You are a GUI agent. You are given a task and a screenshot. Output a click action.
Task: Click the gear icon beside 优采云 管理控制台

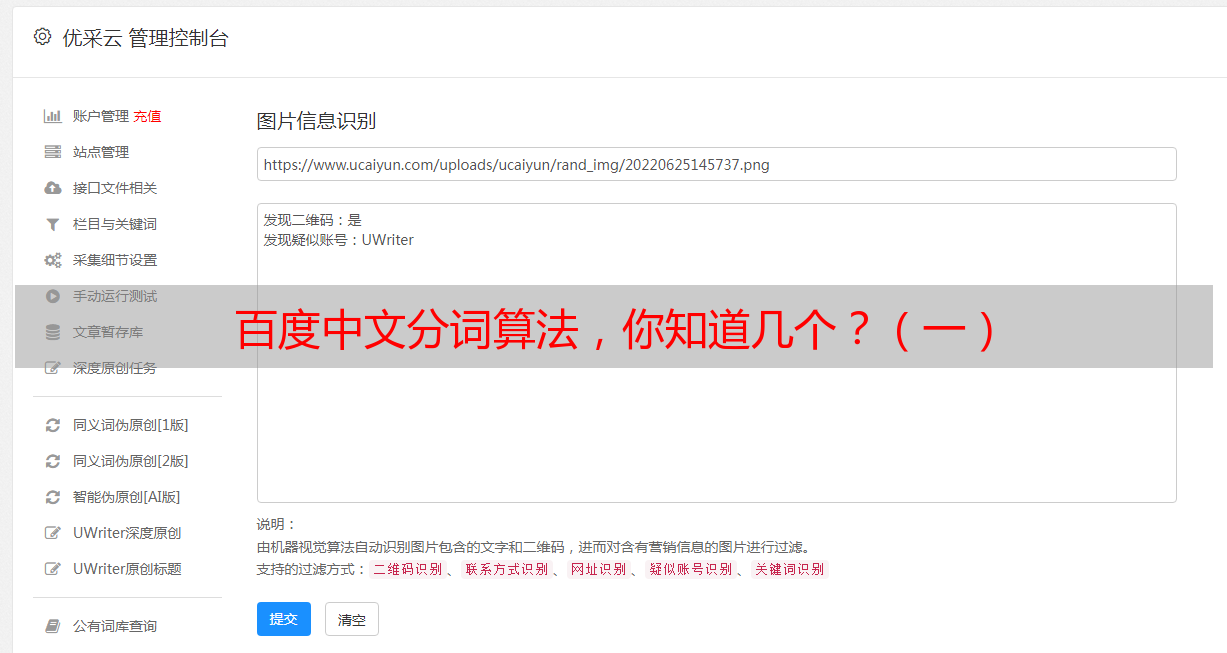(x=42, y=37)
